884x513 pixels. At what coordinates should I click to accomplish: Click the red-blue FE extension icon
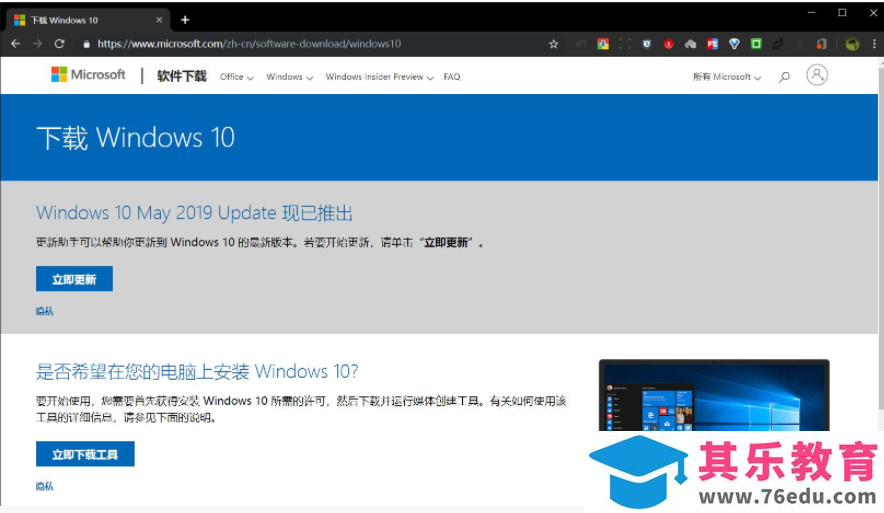click(x=713, y=44)
